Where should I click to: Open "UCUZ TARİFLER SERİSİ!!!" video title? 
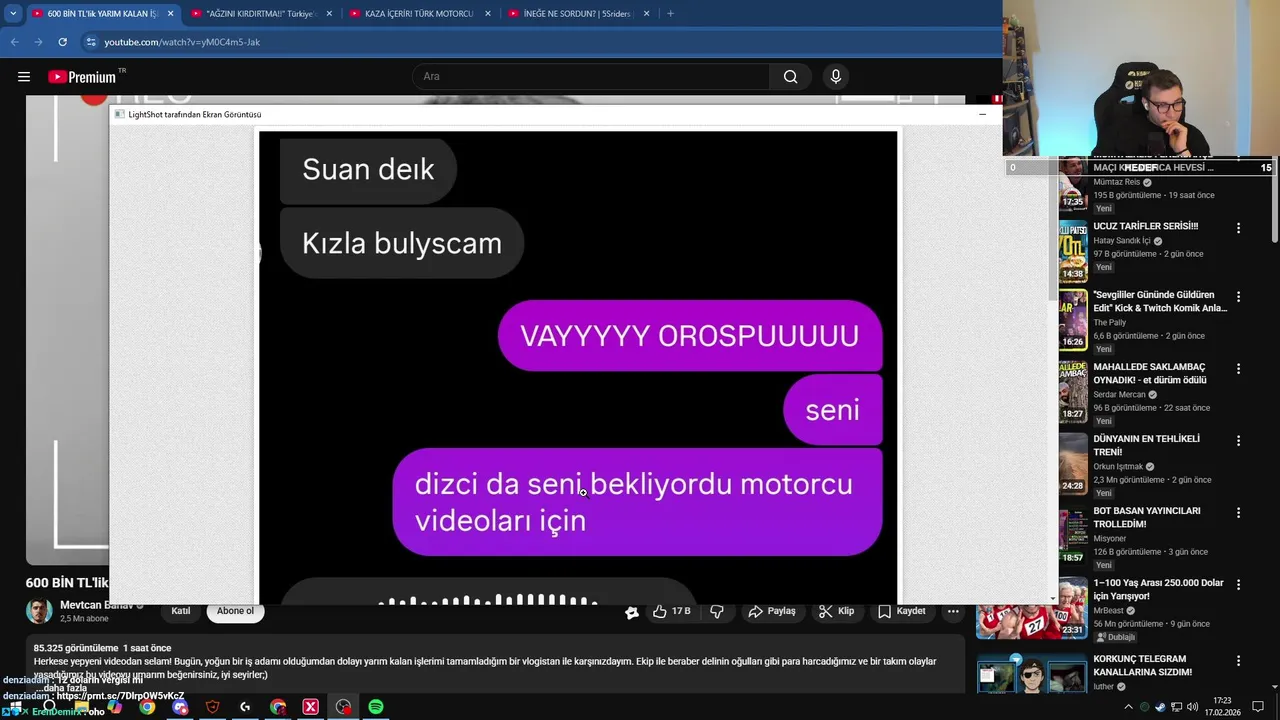[1145, 227]
